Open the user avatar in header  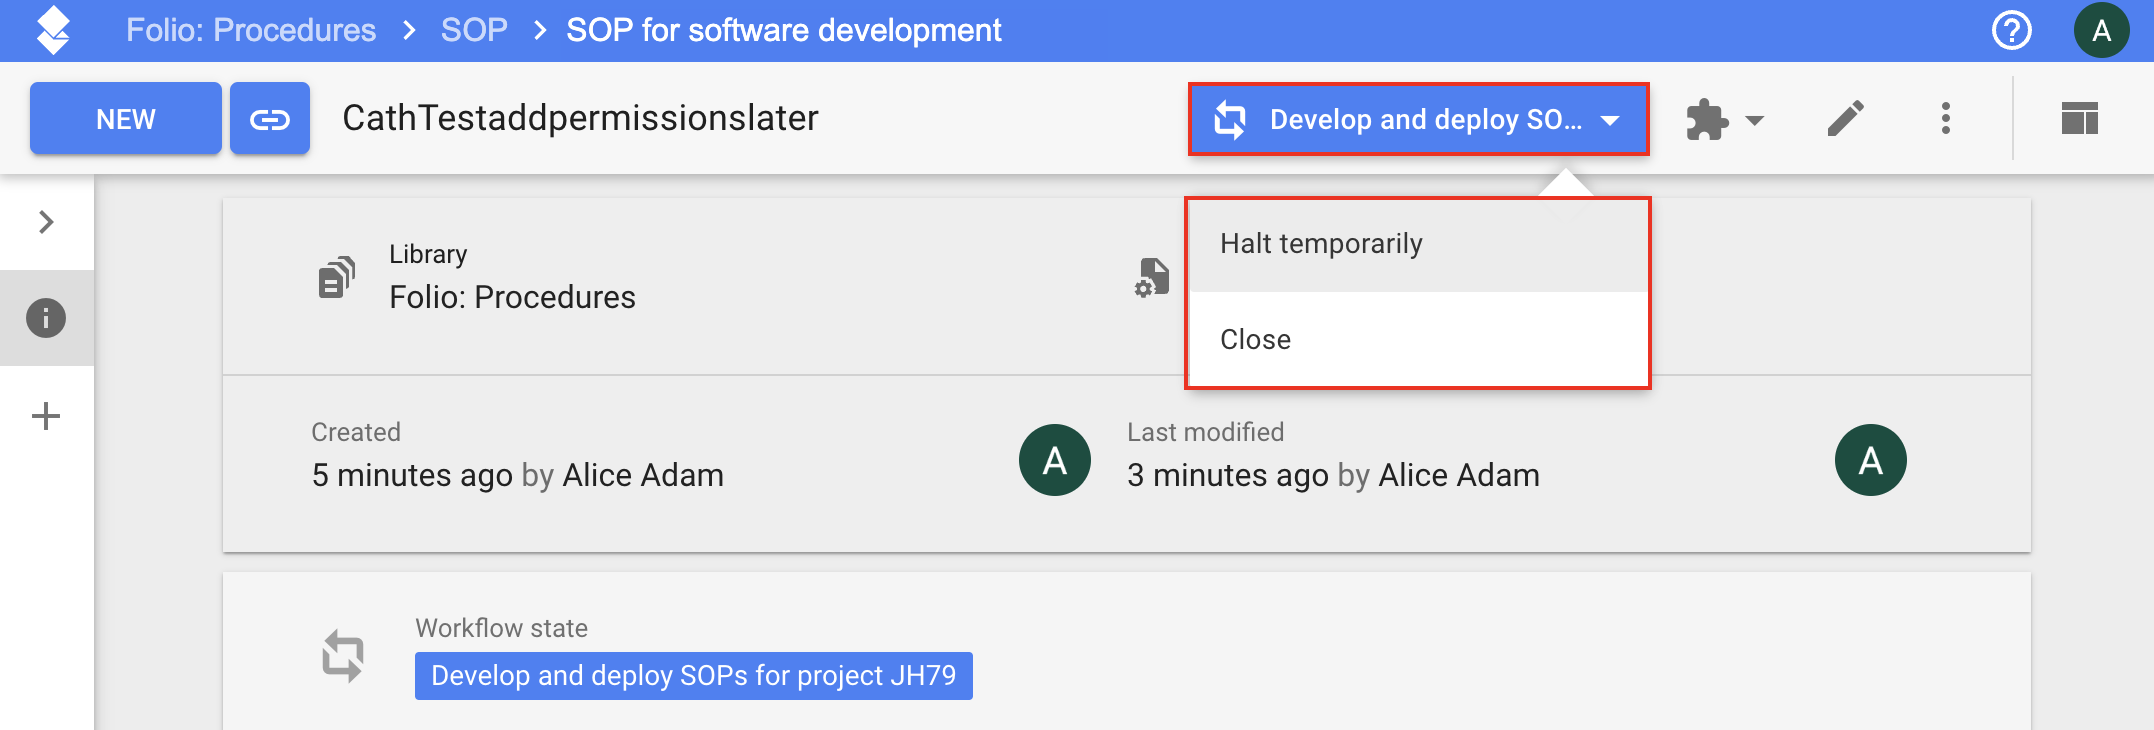(x=2101, y=30)
